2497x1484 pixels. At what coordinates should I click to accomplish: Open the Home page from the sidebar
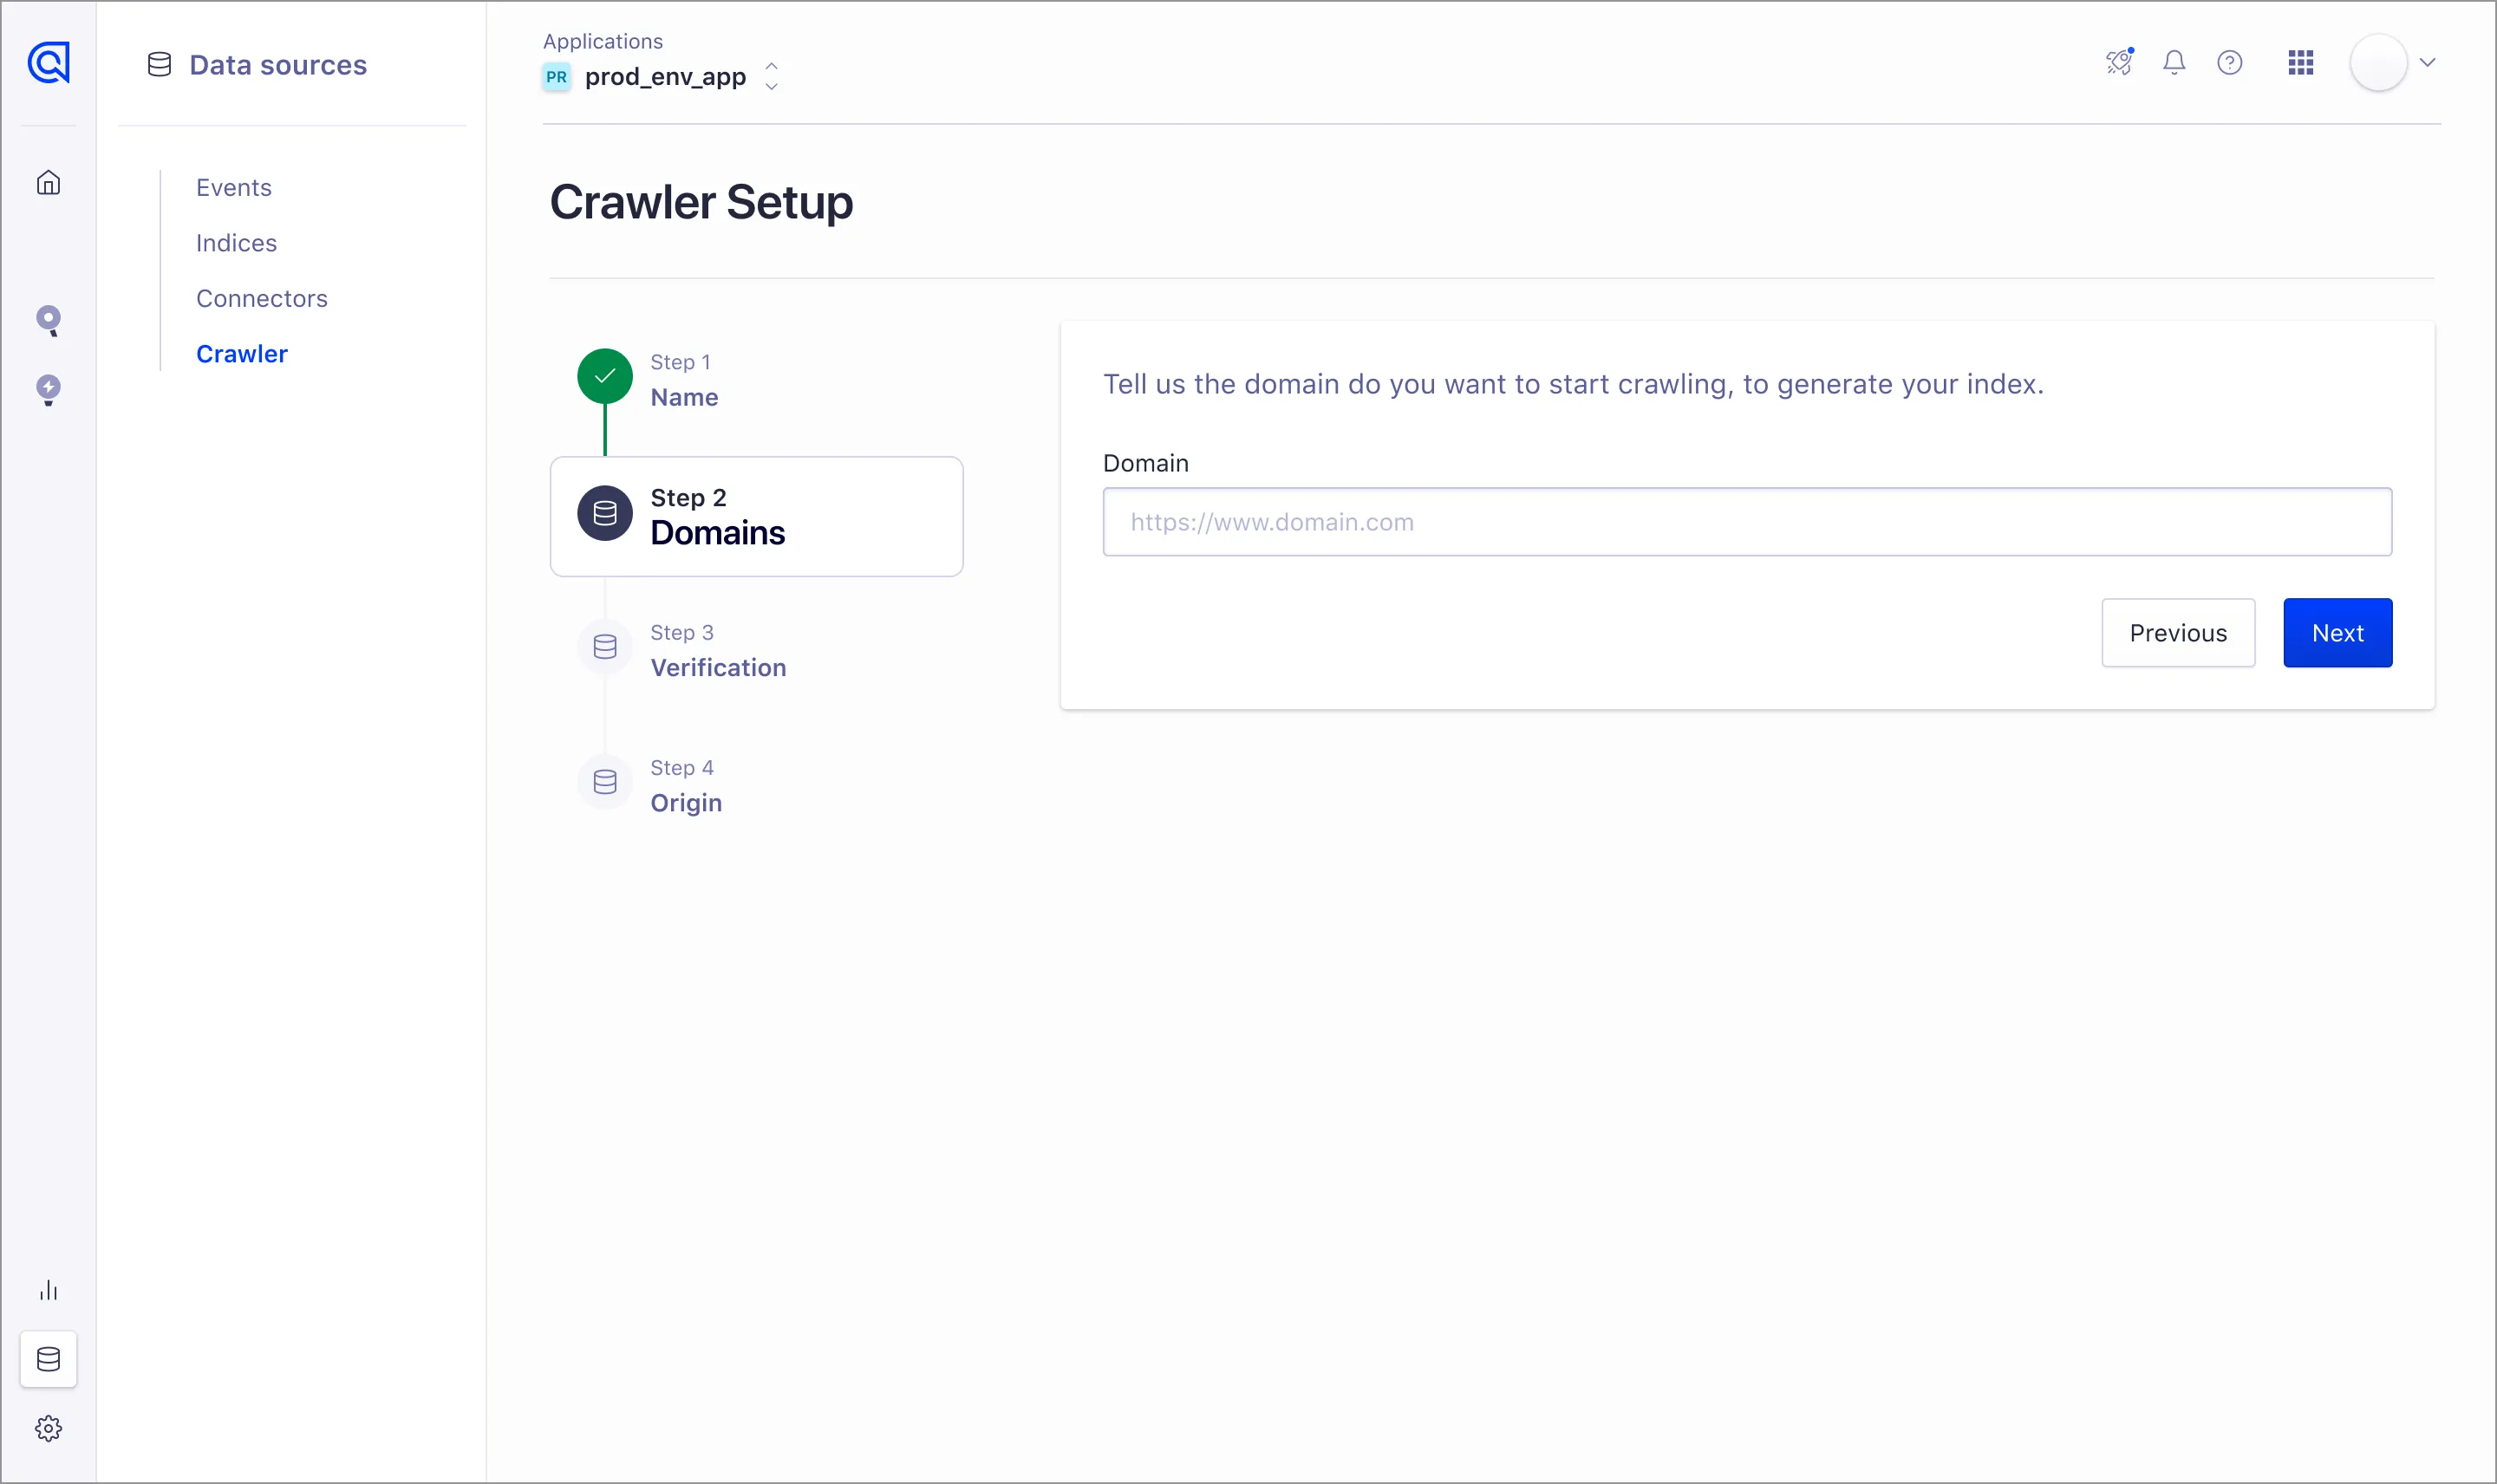pos(47,182)
